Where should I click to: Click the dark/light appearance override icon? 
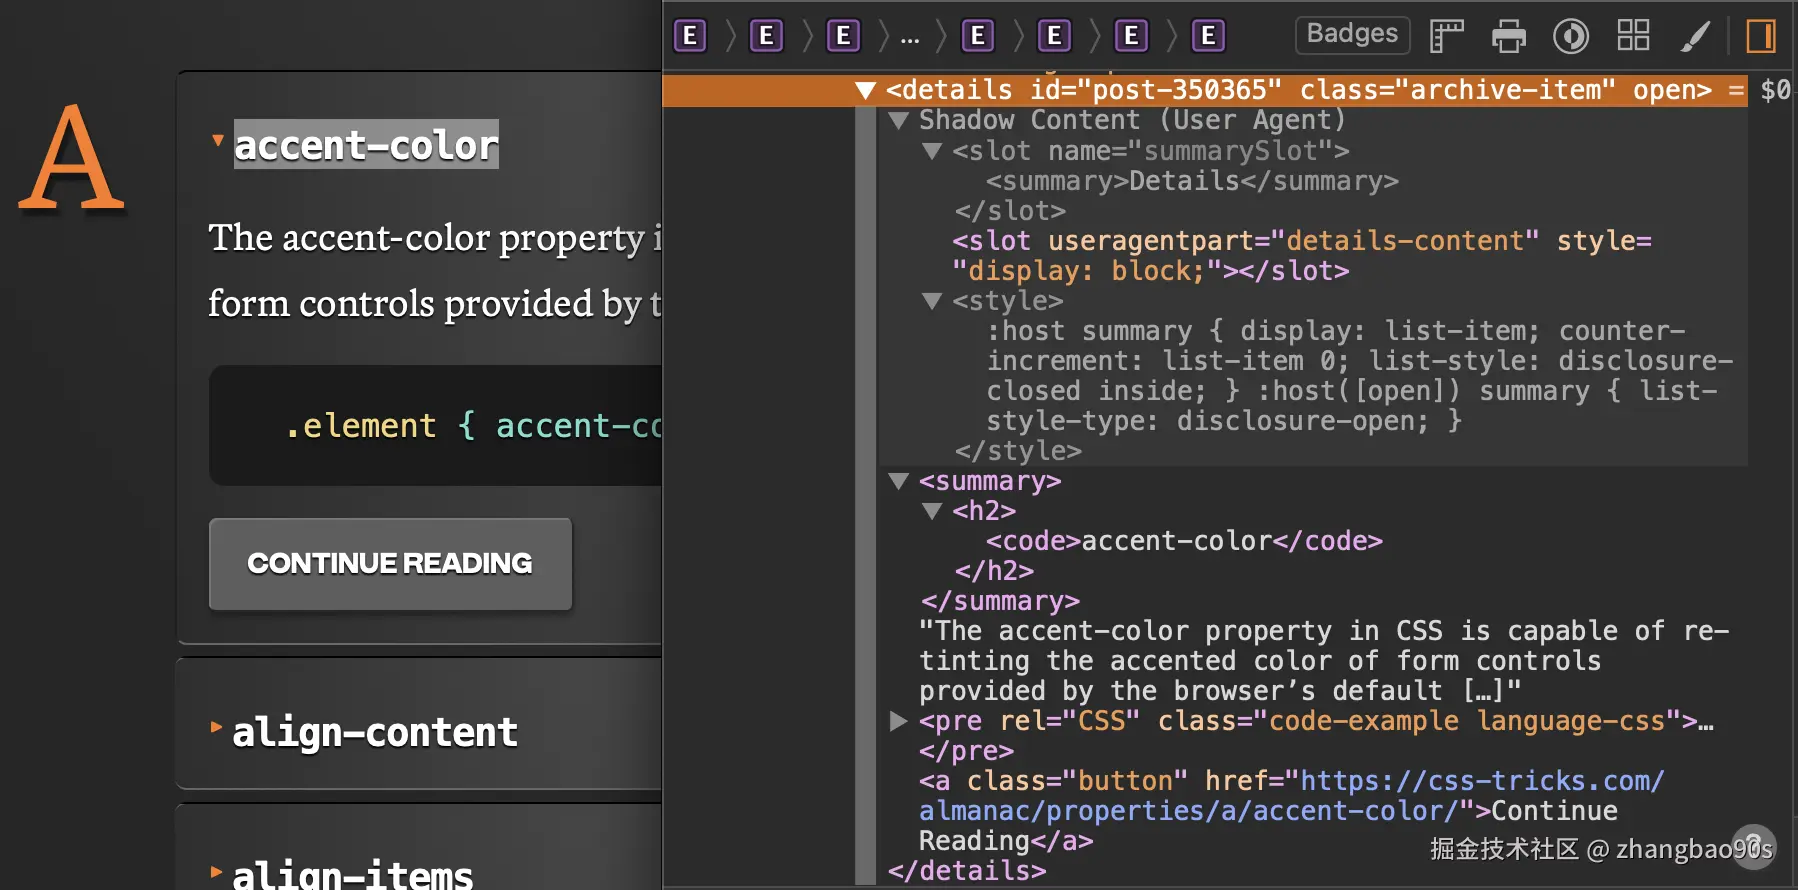[x=1570, y=36]
